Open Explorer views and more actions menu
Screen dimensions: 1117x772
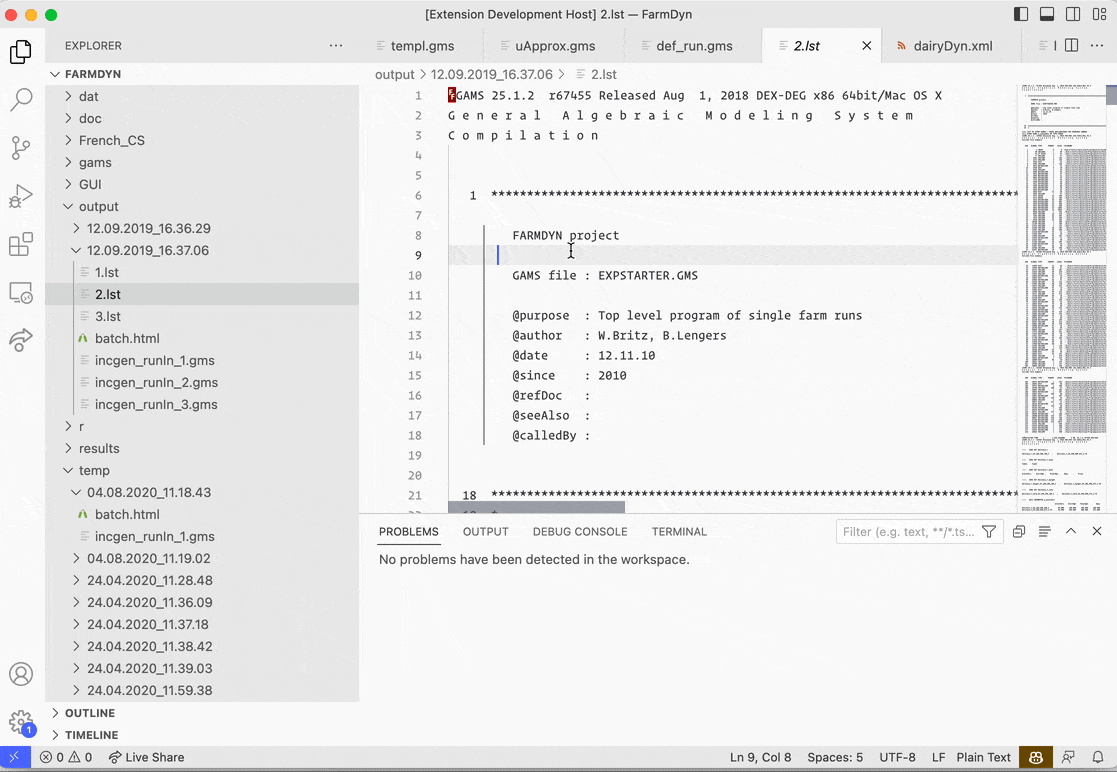pos(336,46)
